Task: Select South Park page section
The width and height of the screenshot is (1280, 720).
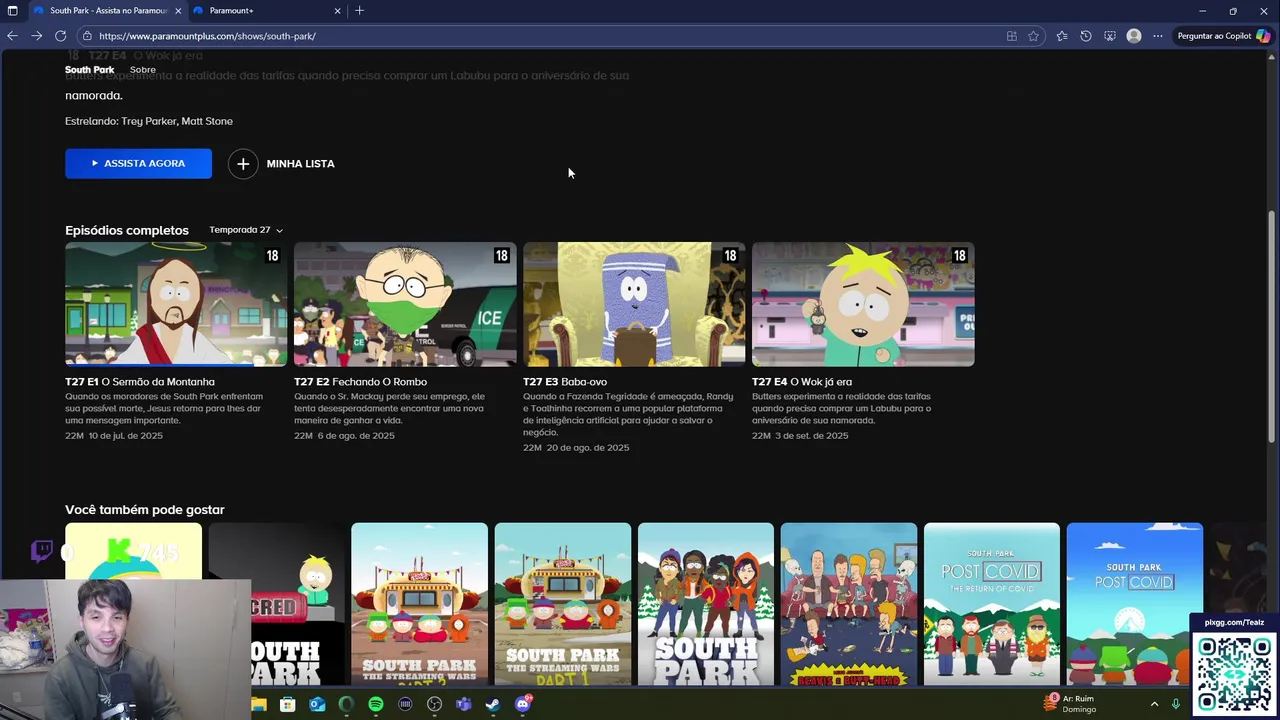Action: tap(90, 70)
